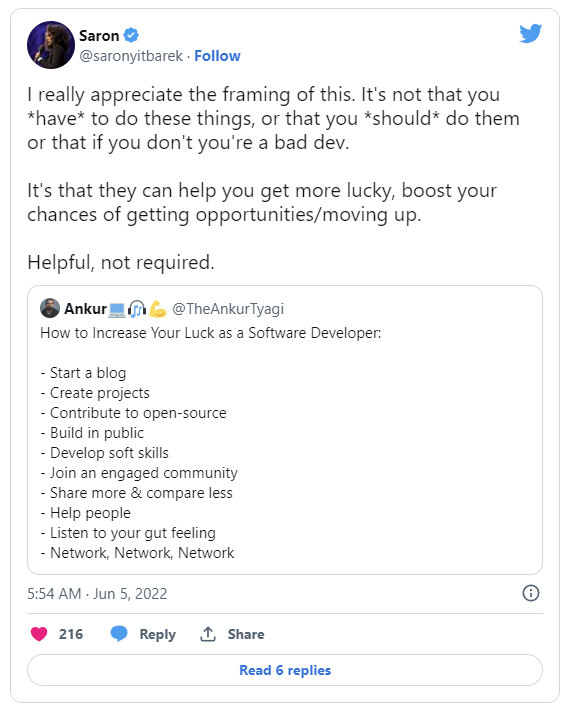Click the 5:54 AM · Jun 5, 2022 timestamp

point(97,594)
